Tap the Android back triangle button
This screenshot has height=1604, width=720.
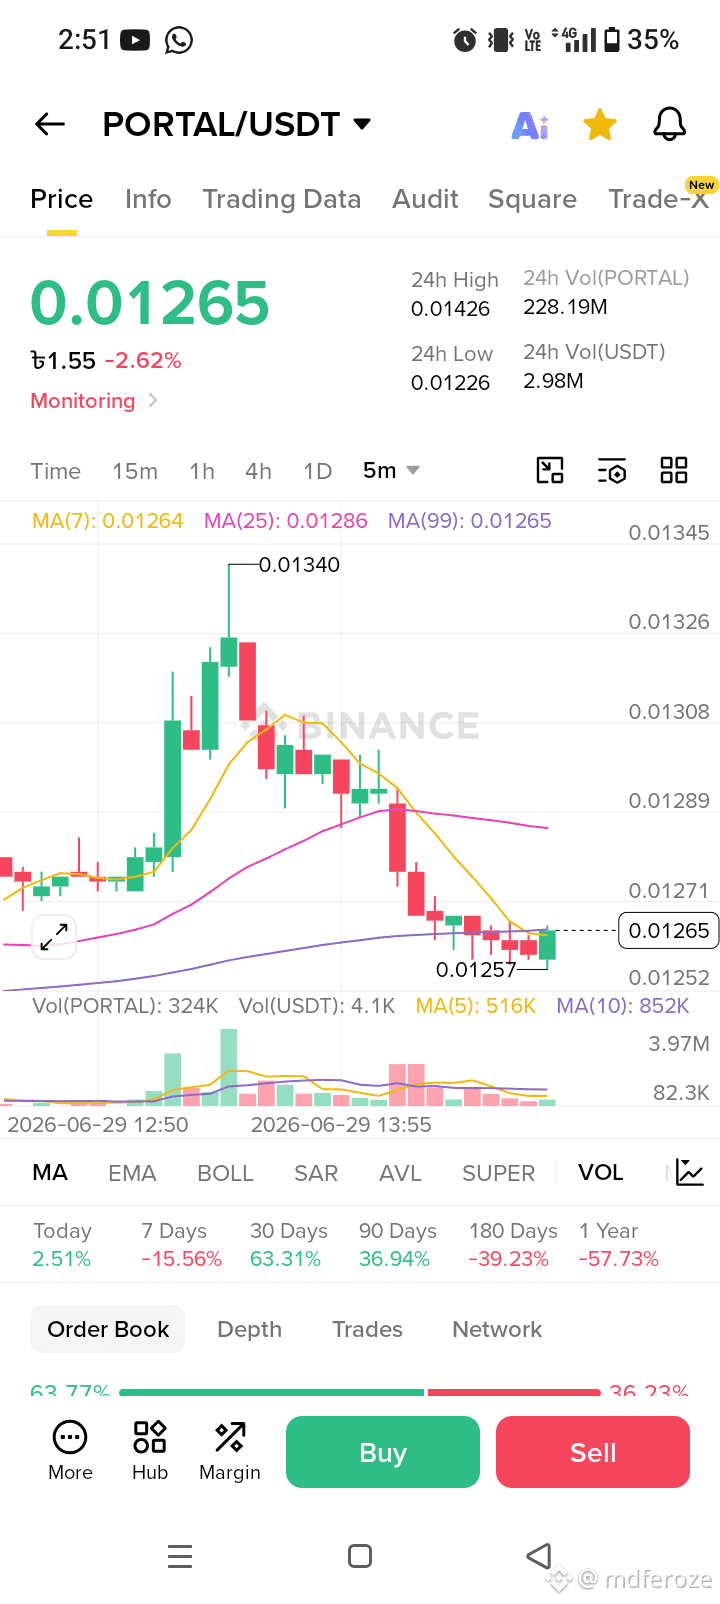(x=539, y=1556)
